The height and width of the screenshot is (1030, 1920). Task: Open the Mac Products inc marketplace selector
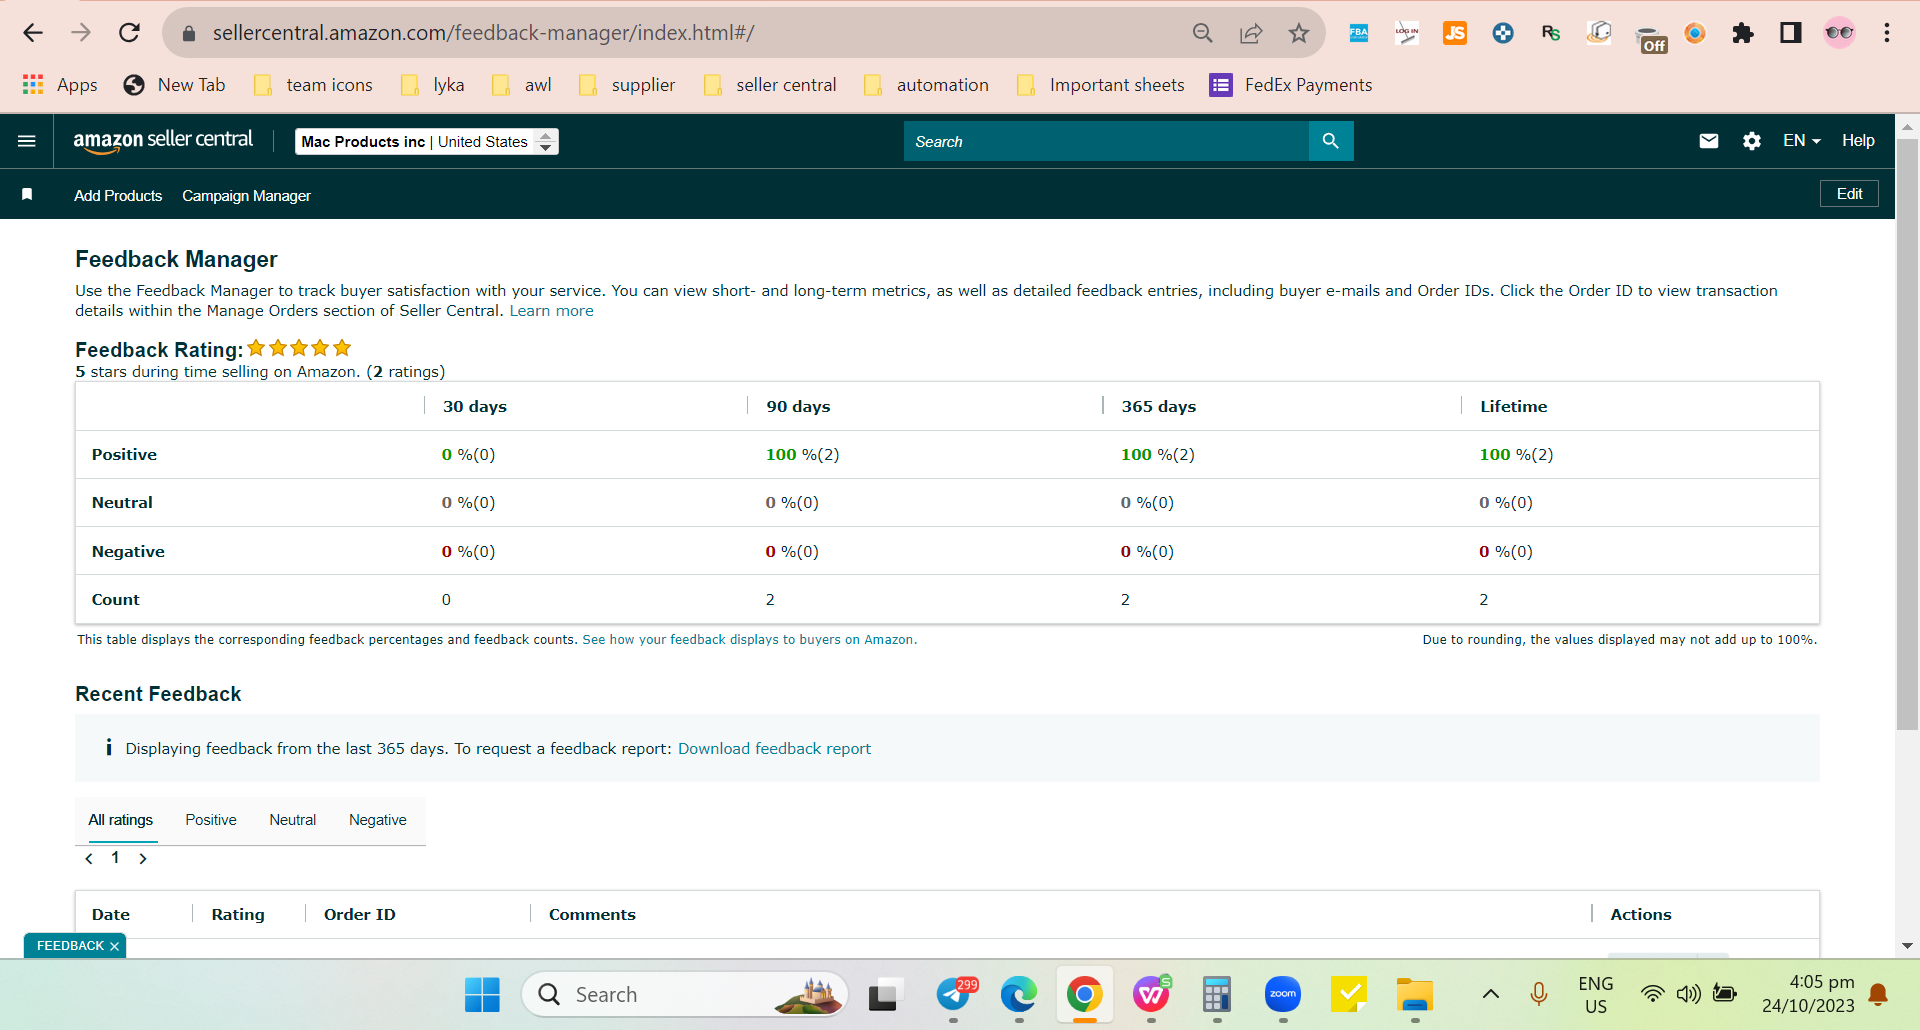[x=427, y=142]
